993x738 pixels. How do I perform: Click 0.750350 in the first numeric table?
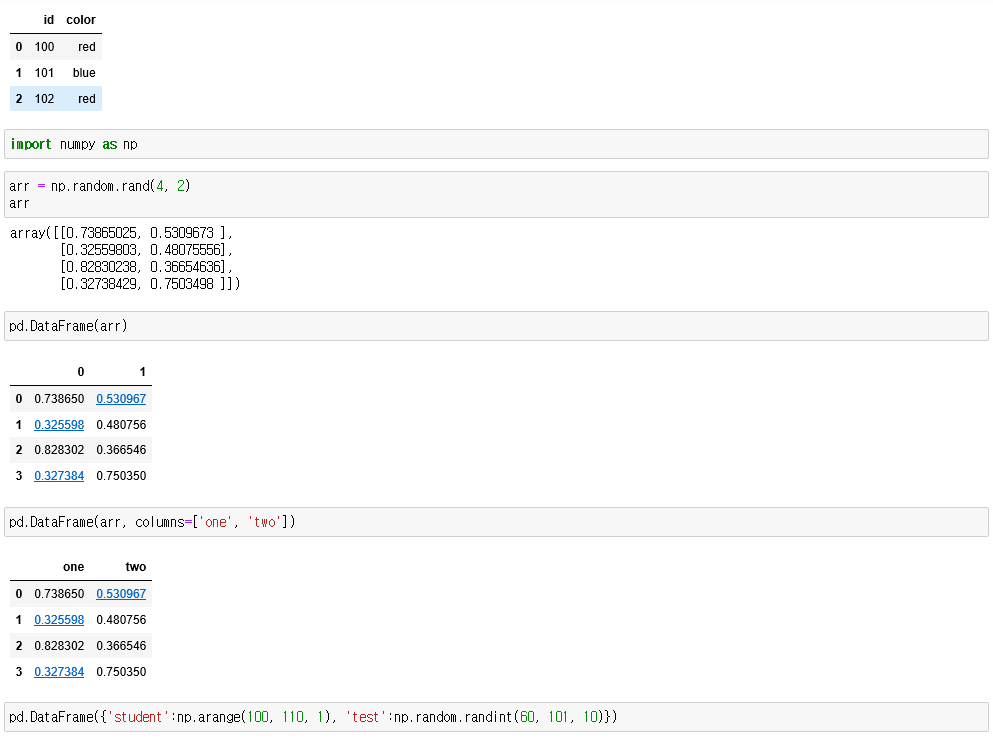[x=121, y=476]
